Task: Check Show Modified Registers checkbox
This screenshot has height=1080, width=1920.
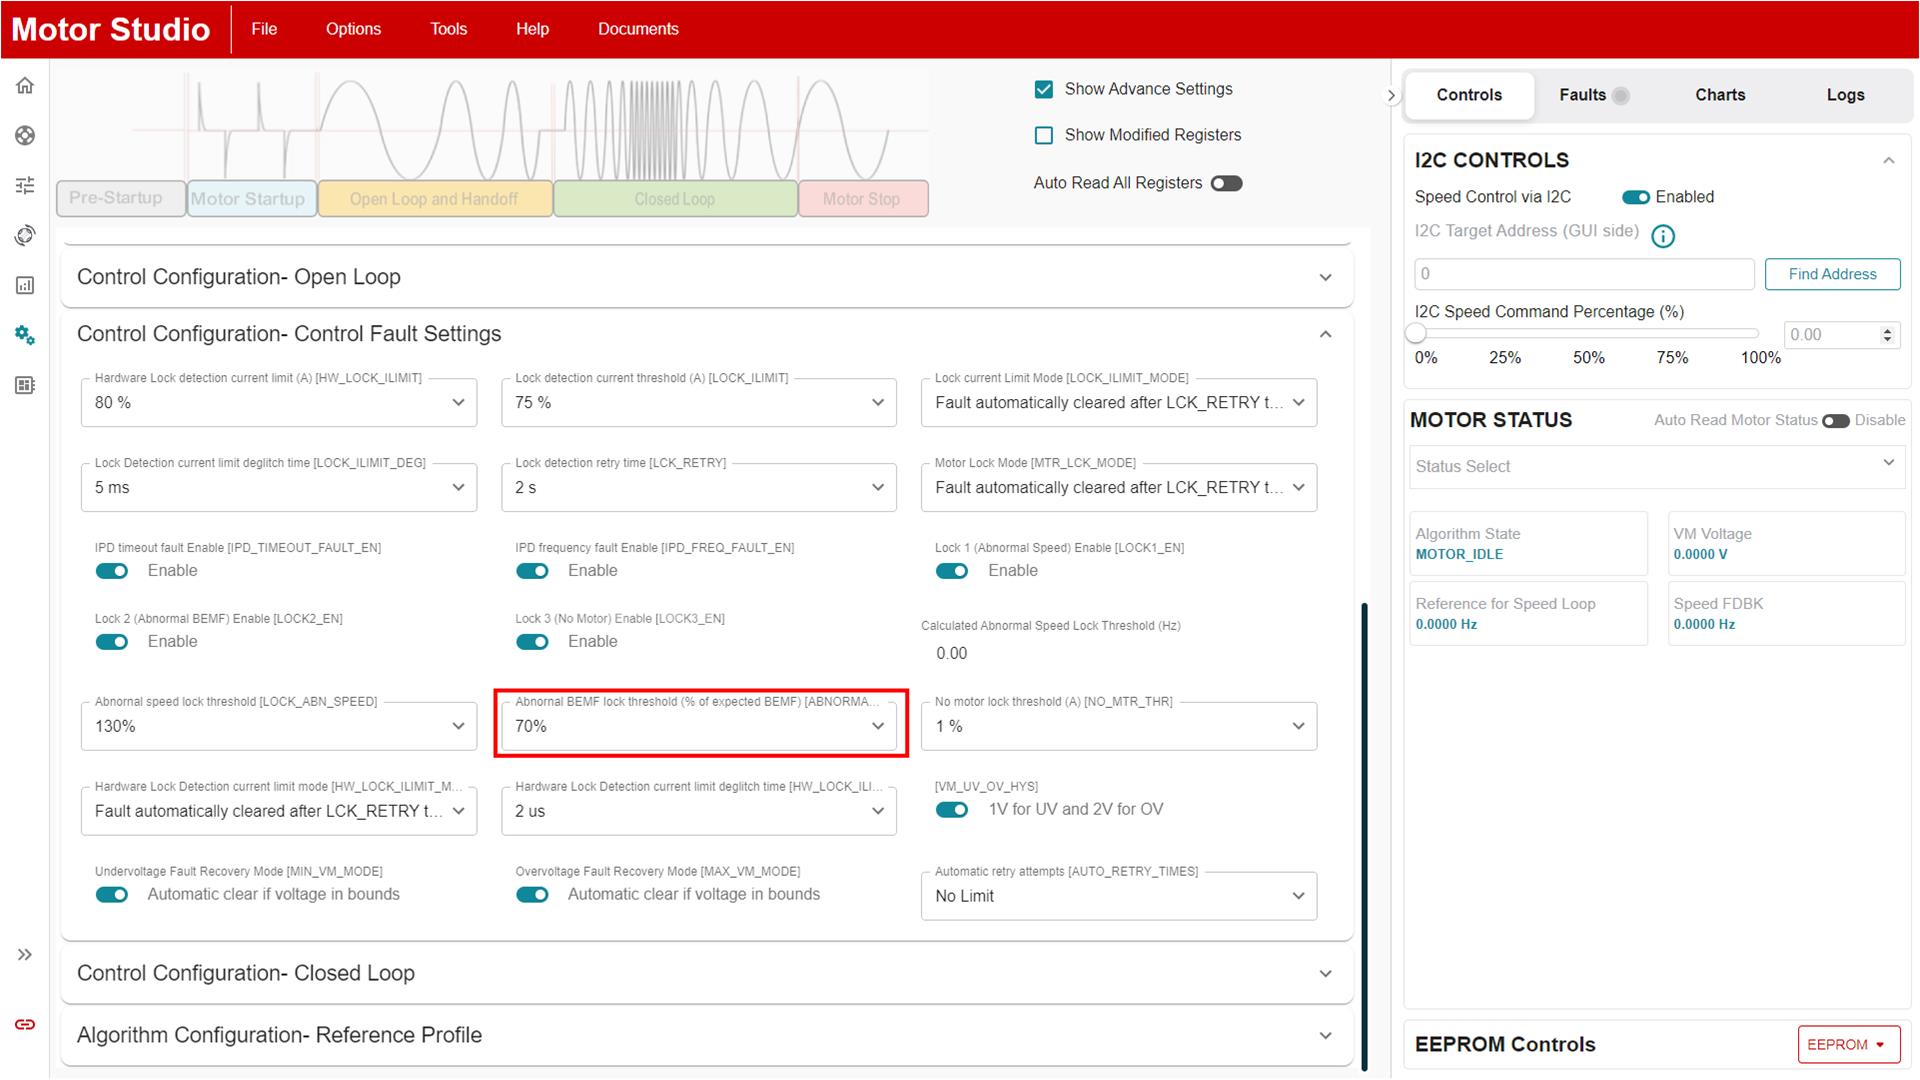Action: [x=1044, y=135]
